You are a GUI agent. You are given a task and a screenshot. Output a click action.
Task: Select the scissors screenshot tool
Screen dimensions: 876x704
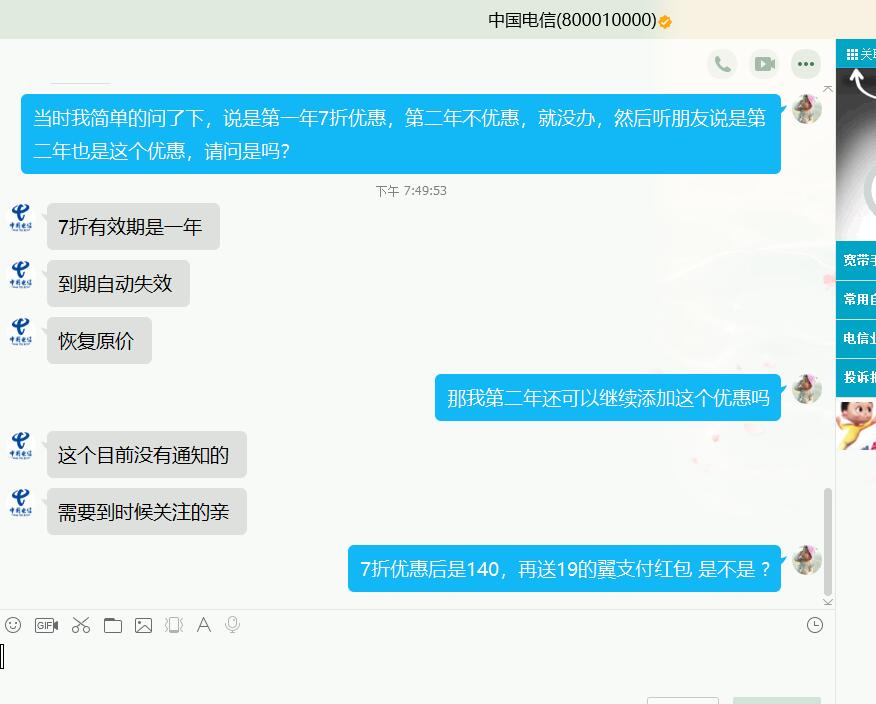[81, 625]
